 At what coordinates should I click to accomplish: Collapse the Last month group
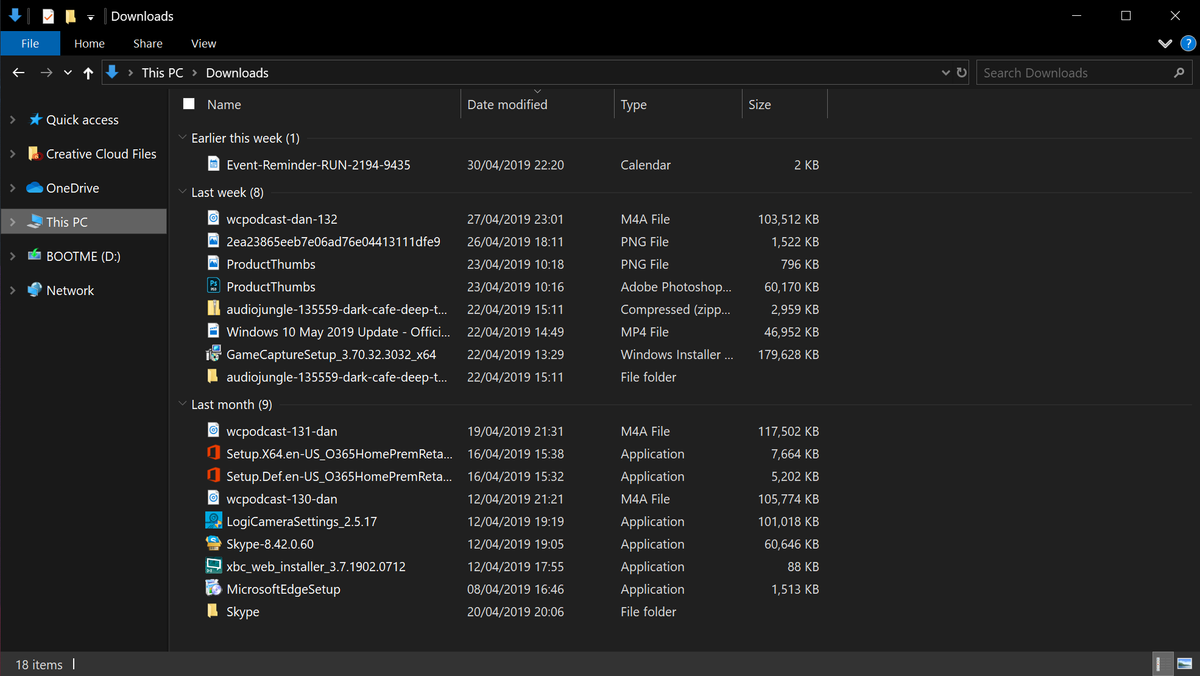182,405
